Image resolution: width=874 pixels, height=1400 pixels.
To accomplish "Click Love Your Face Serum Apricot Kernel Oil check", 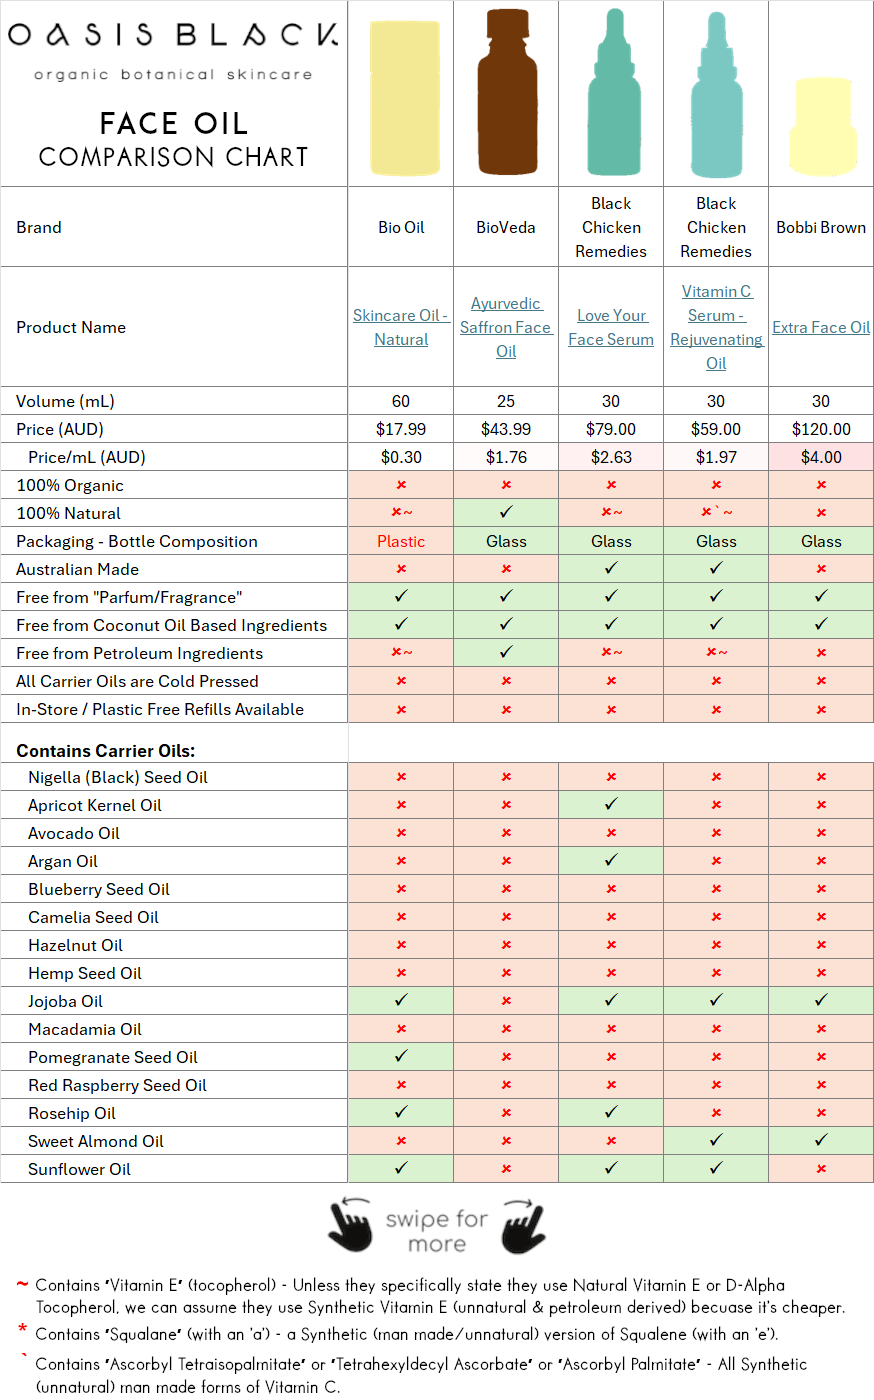I will (611, 804).
